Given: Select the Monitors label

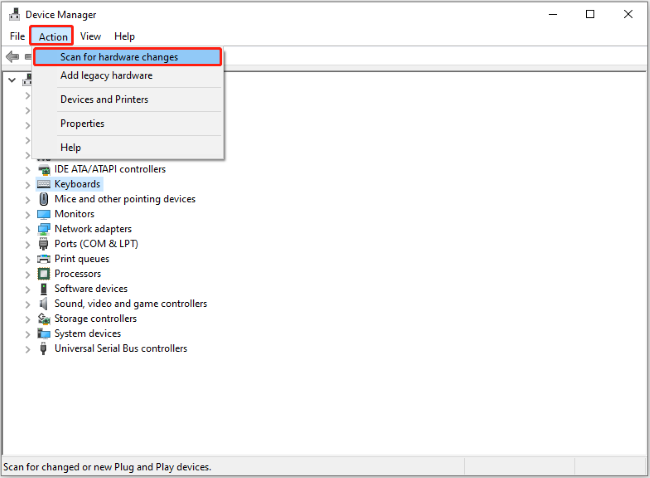Looking at the screenshot, I should coord(75,214).
